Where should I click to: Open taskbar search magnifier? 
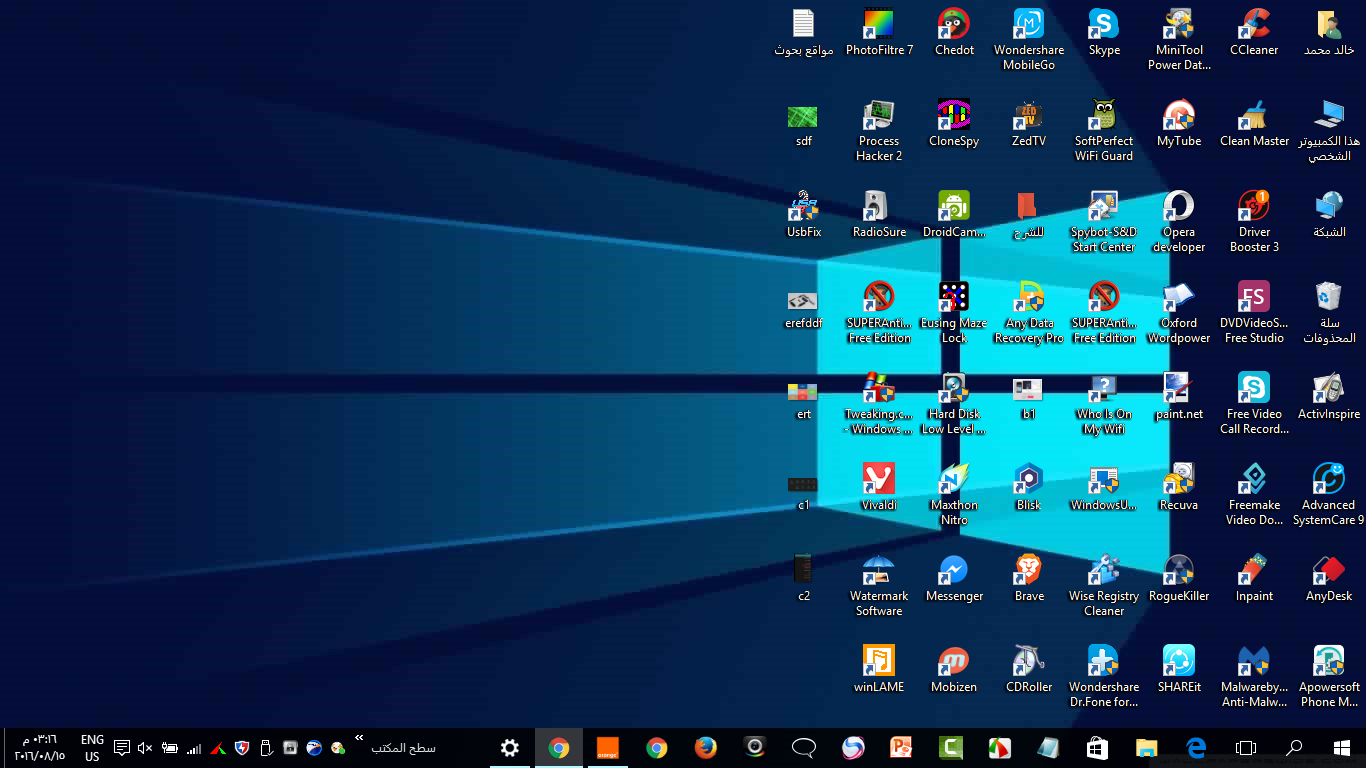coord(1294,748)
